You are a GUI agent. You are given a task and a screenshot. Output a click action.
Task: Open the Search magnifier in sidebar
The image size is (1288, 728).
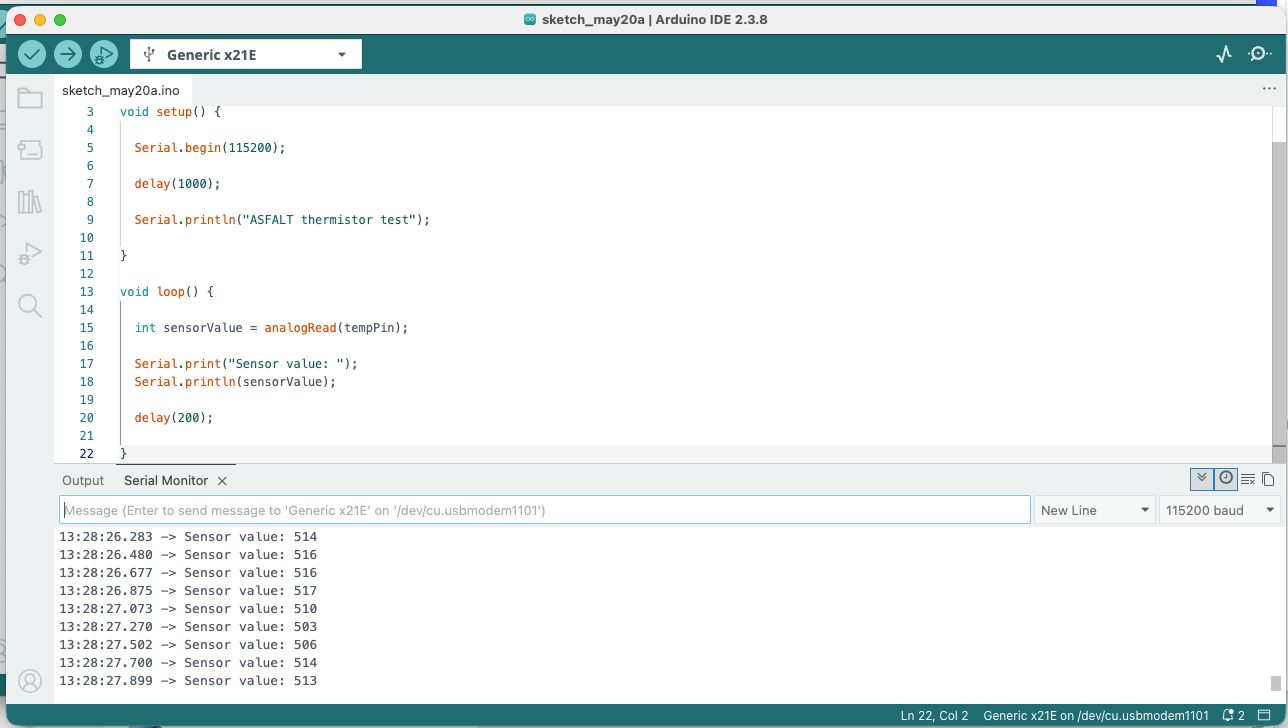pos(30,306)
